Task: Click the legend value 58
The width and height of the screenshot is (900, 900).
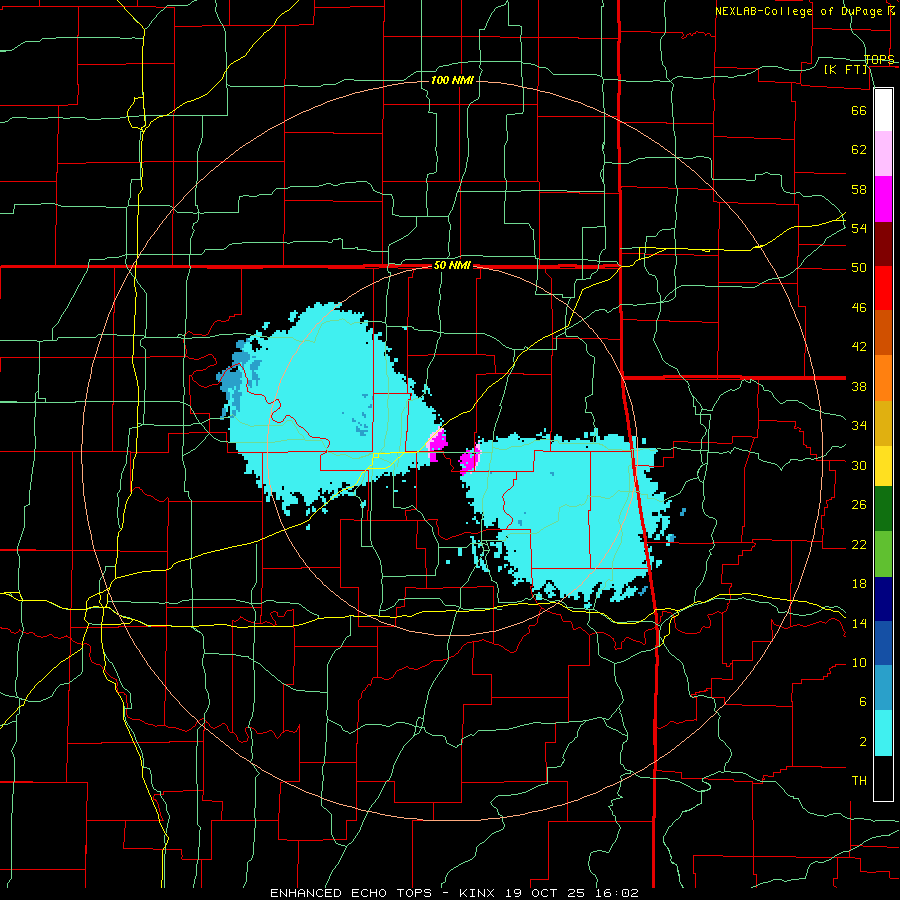Action: coord(859,189)
